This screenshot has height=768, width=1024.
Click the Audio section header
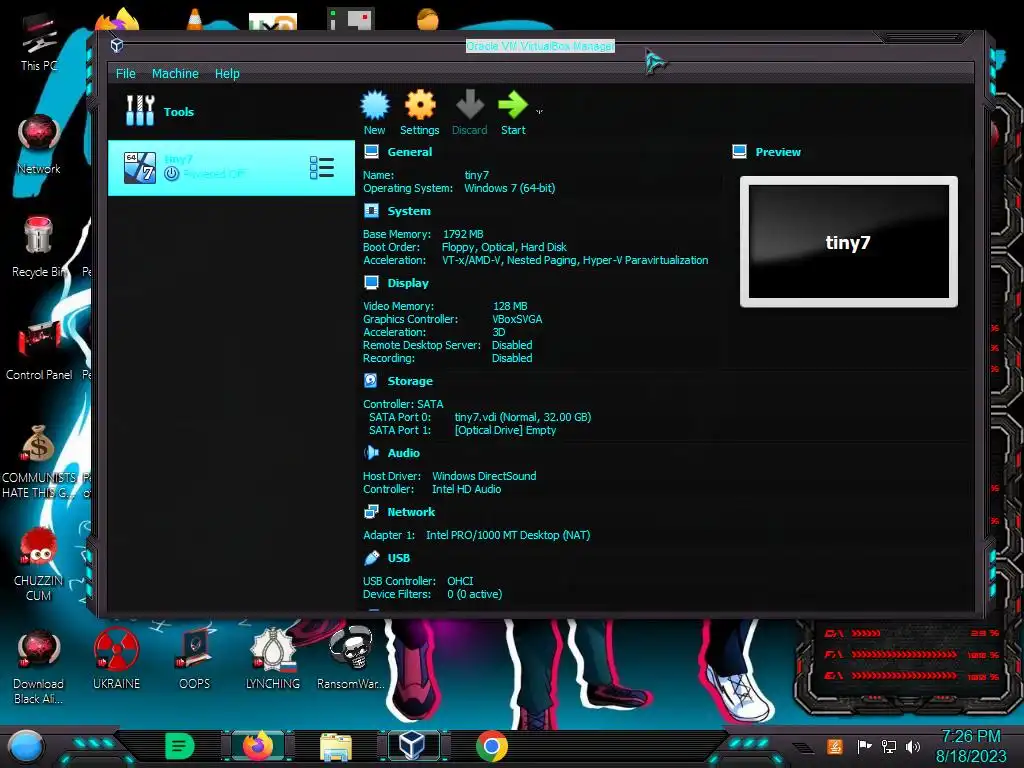tap(404, 453)
